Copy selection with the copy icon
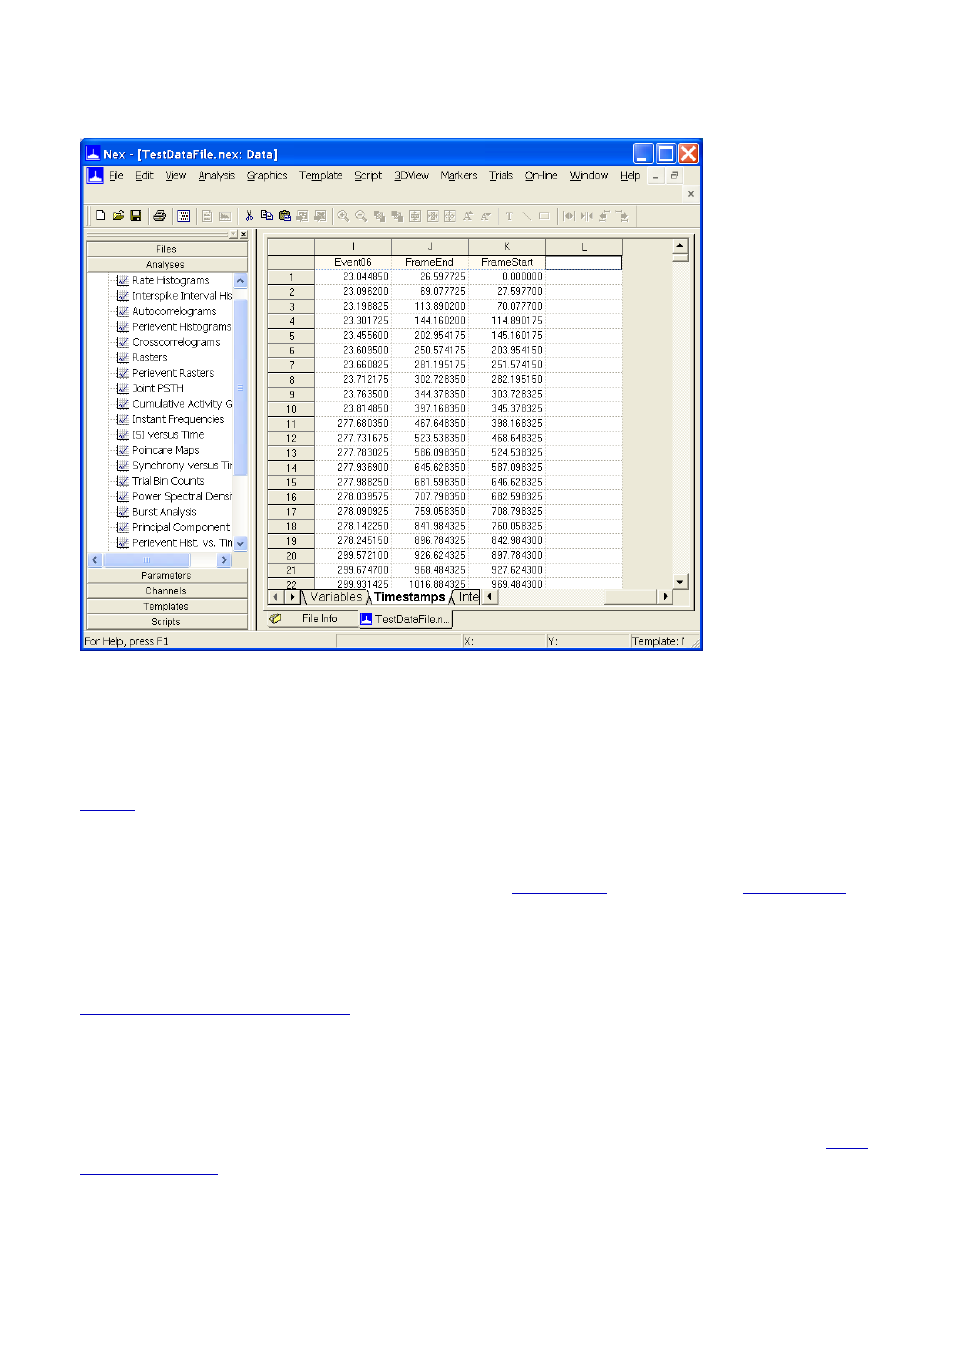 point(267,216)
